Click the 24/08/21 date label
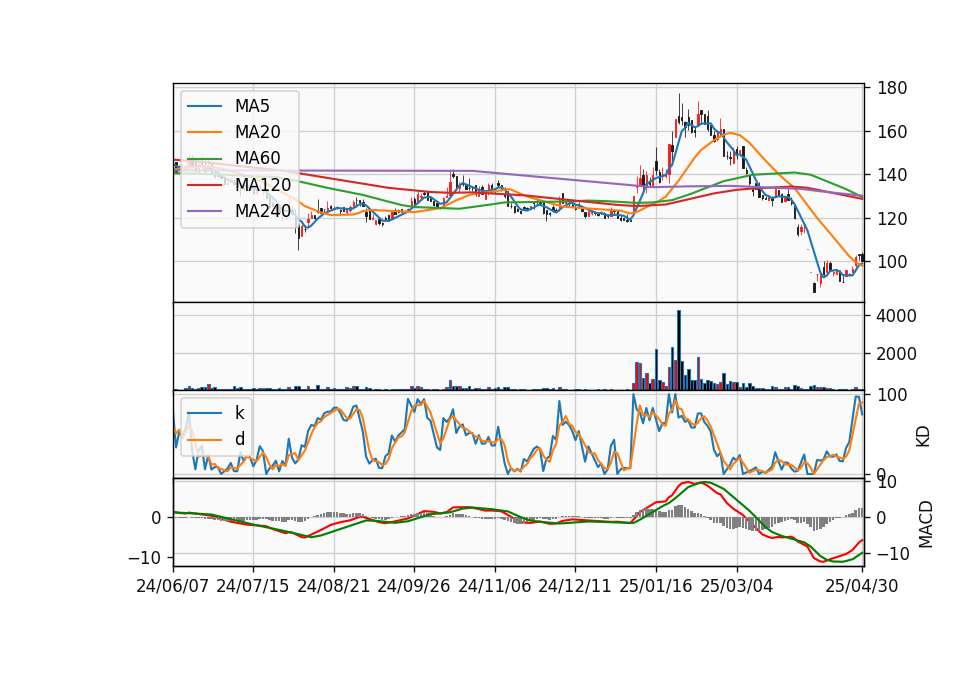 coord(334,586)
